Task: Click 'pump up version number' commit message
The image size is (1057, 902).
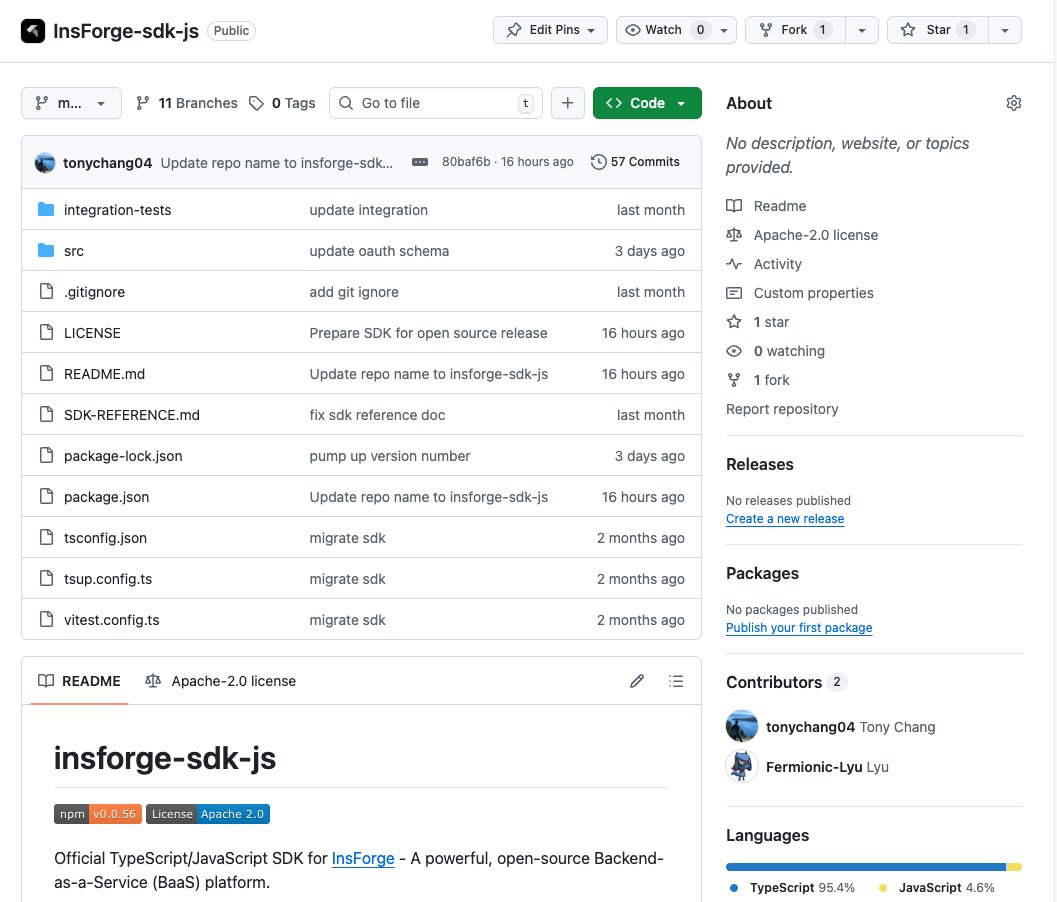Action: coord(390,456)
